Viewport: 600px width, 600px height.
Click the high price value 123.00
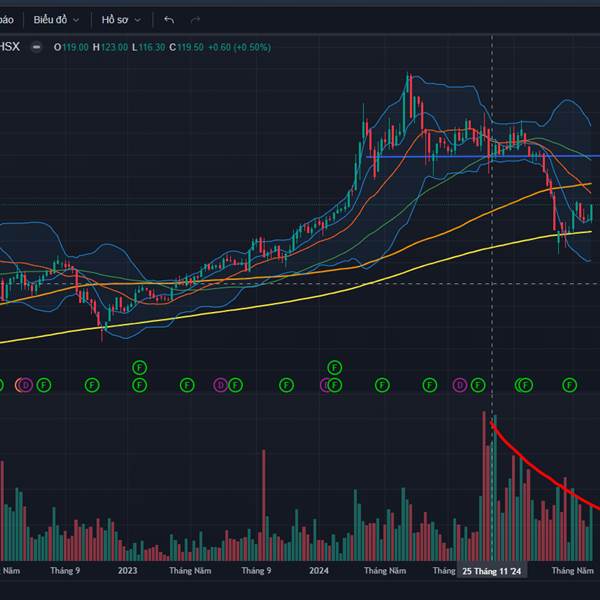coord(114,47)
